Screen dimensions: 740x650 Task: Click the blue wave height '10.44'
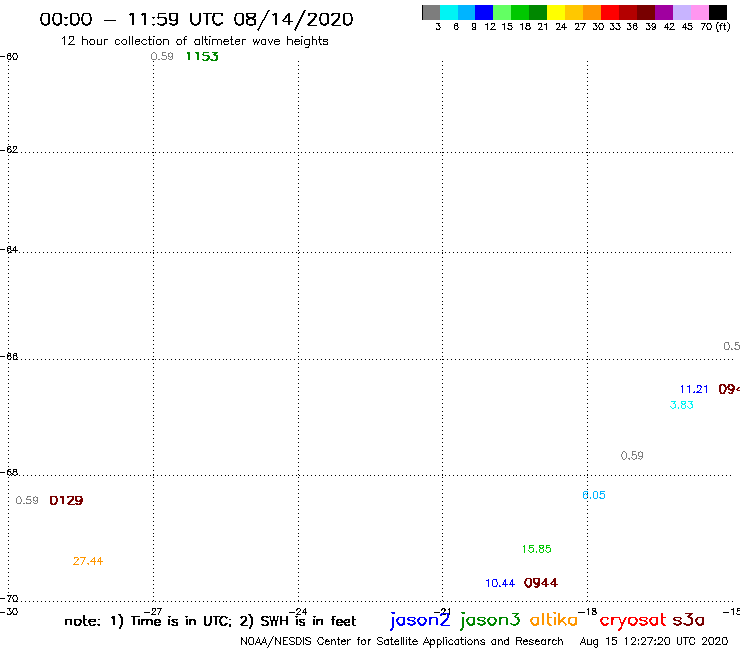[500, 583]
